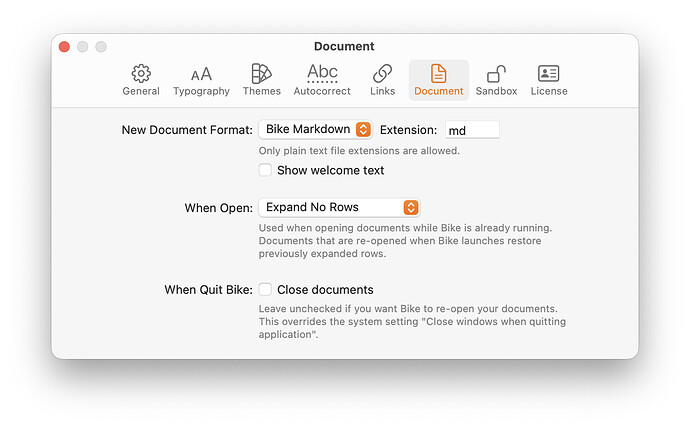This screenshot has width=690, height=427.
Task: Expand the Expand No Rows dropdown
Action: coord(338,207)
